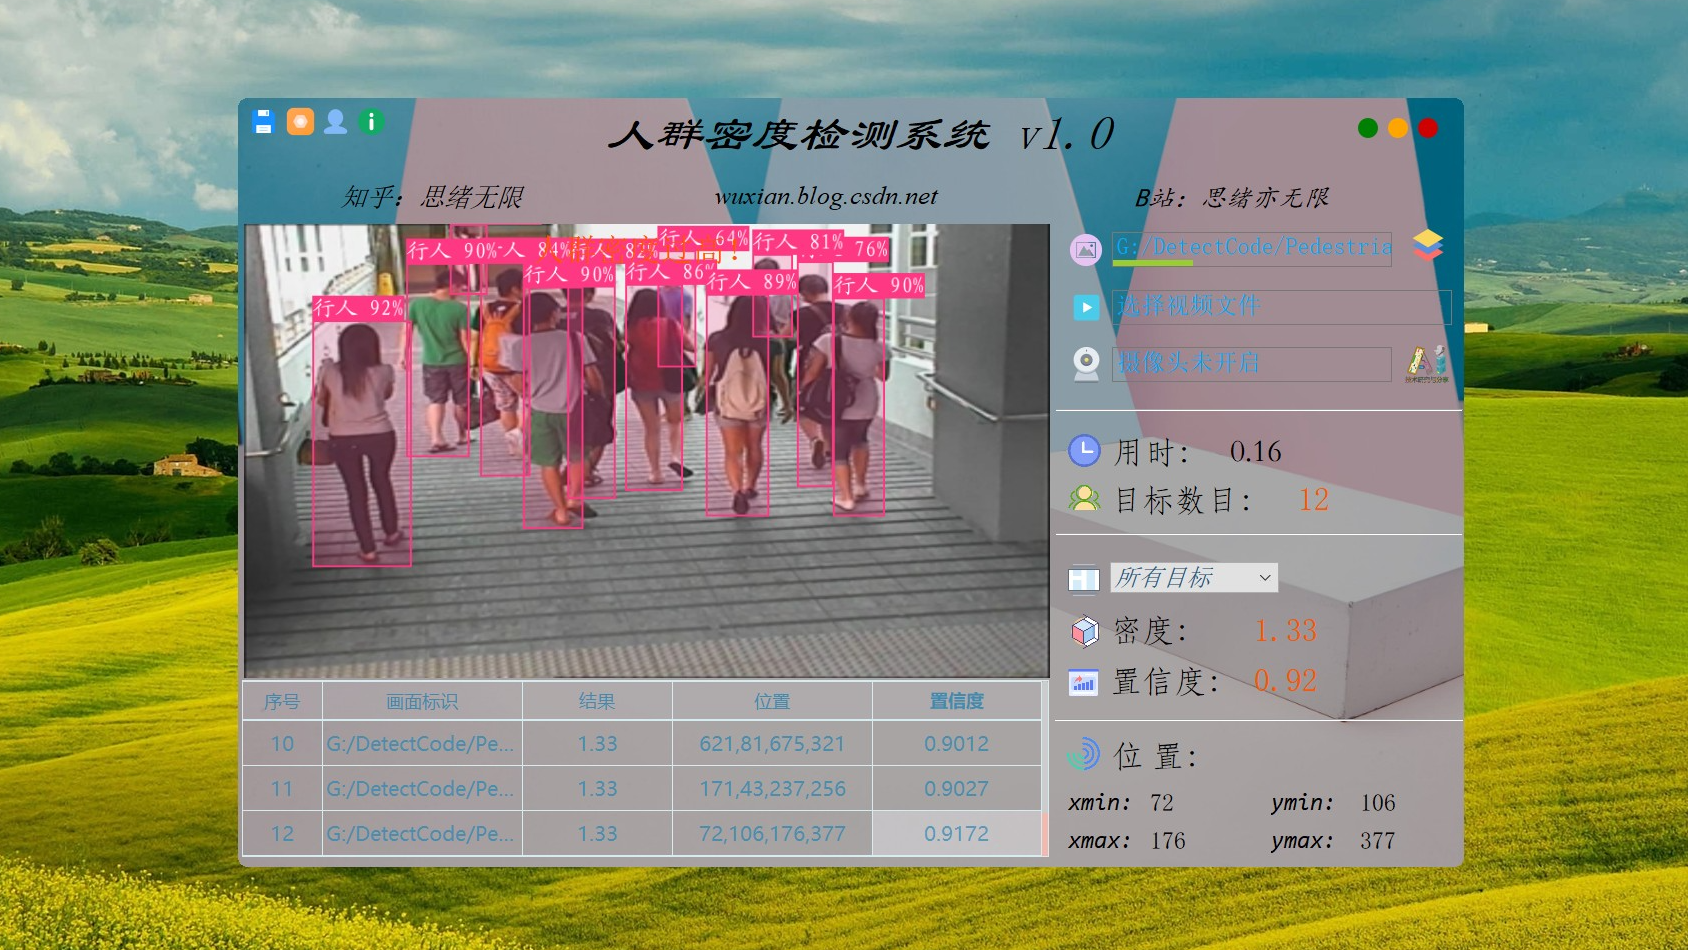This screenshot has width=1688, height=950.
Task: Click confidence cell 0.9172
Action: (956, 834)
